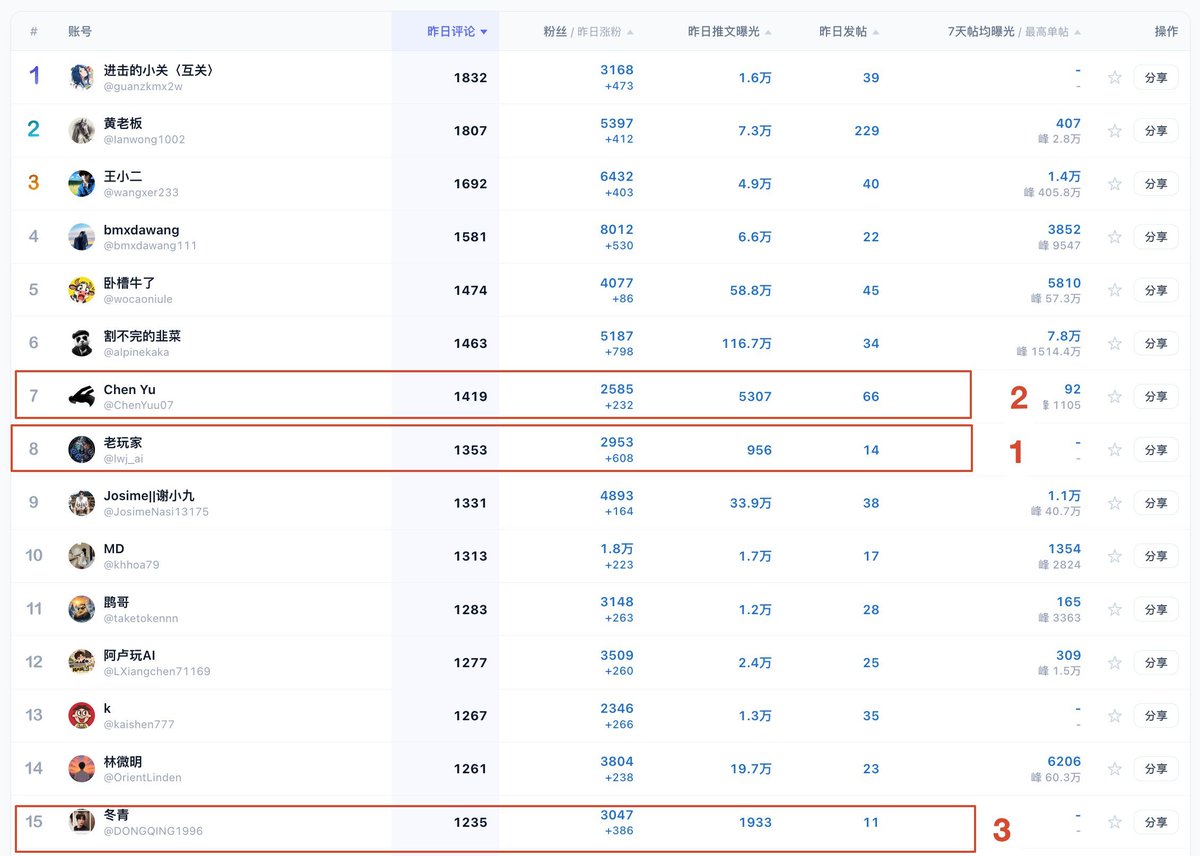Image resolution: width=1200 pixels, height=856 pixels.
Task: Click 分享 button for 进击的小关
Action: point(1156,78)
